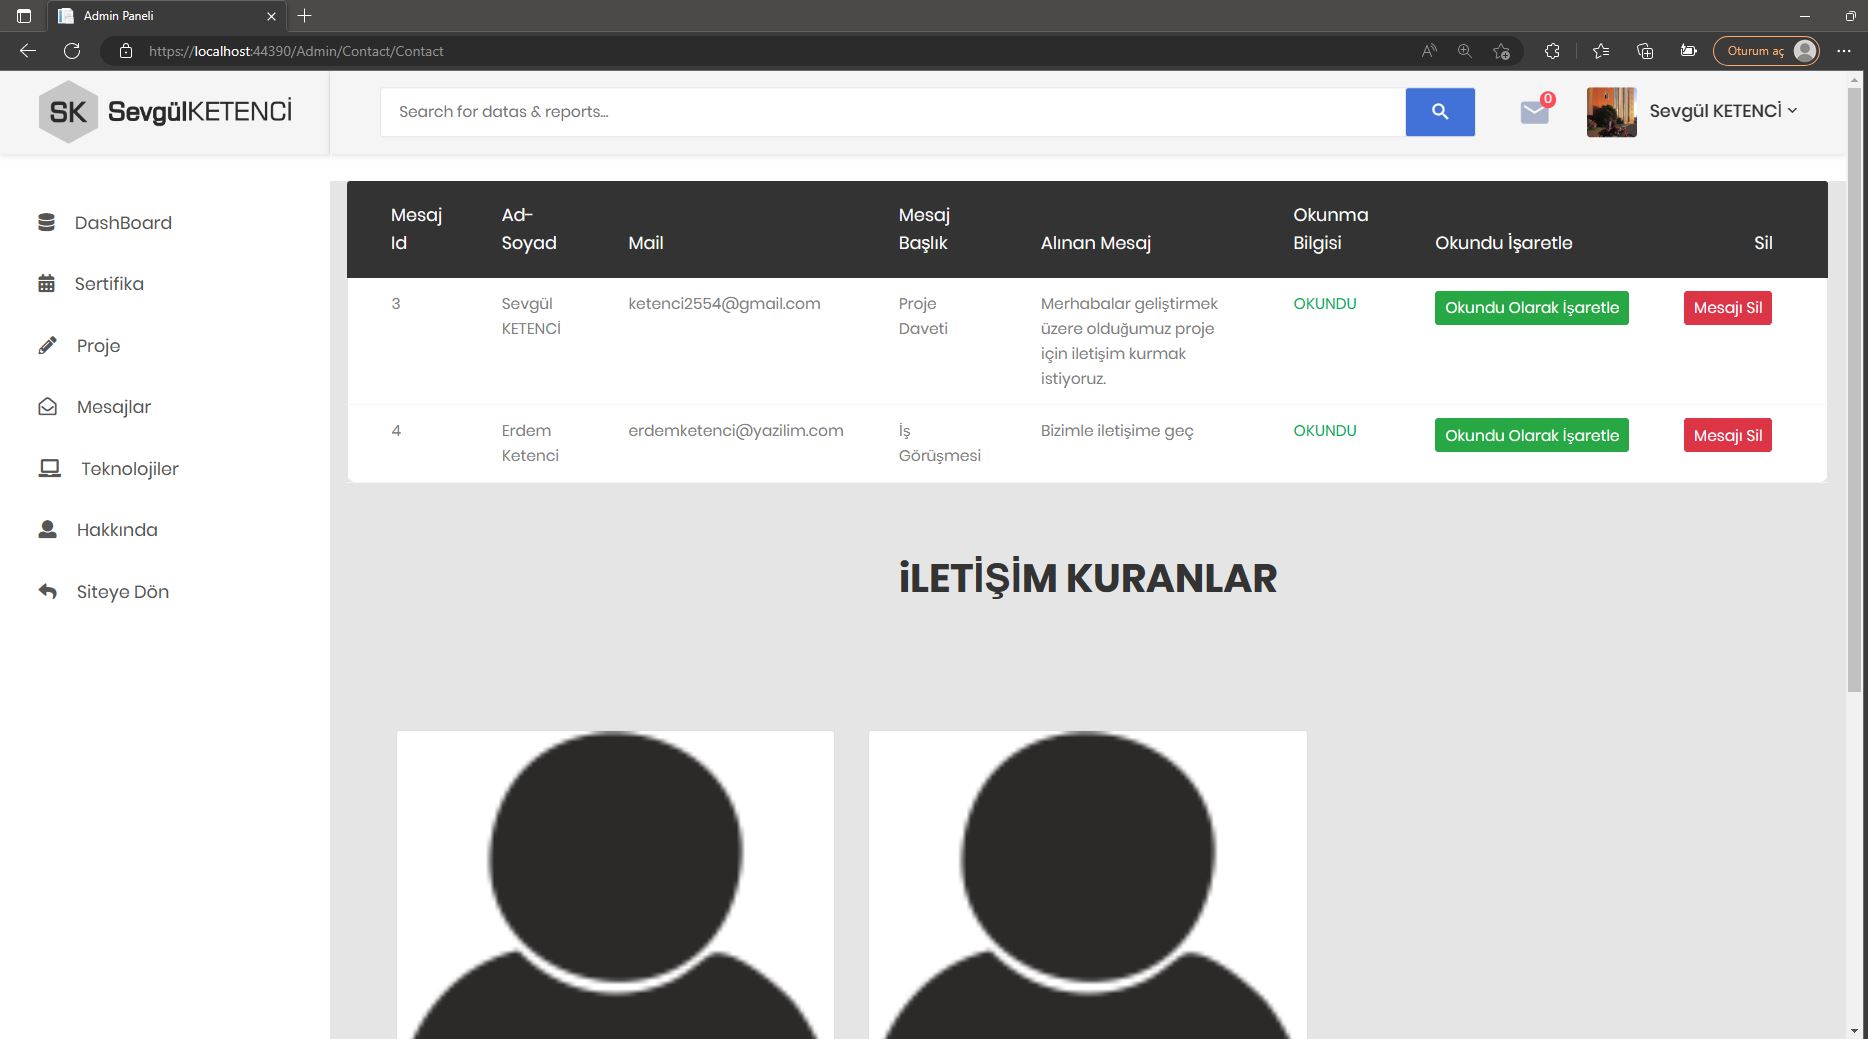Click the Mesajlar open-envelope icon
1868x1039 pixels.
[47, 407]
